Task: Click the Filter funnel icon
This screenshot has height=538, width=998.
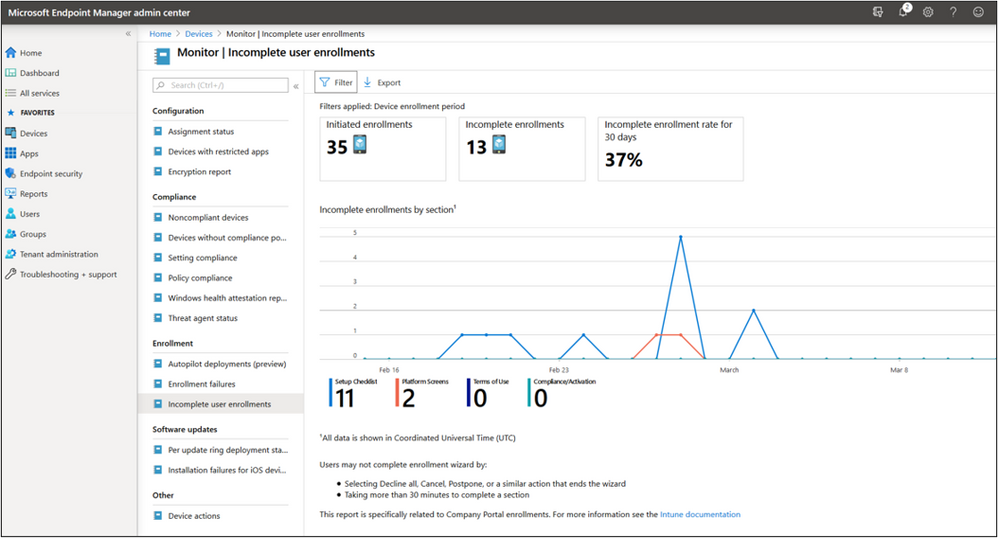Action: (x=325, y=82)
